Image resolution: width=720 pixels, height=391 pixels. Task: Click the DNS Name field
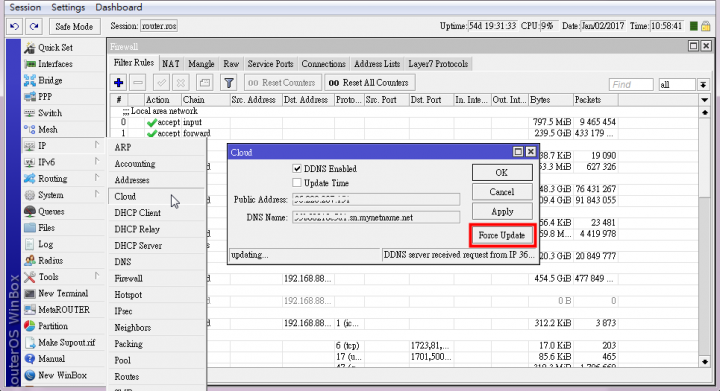[x=376, y=218]
